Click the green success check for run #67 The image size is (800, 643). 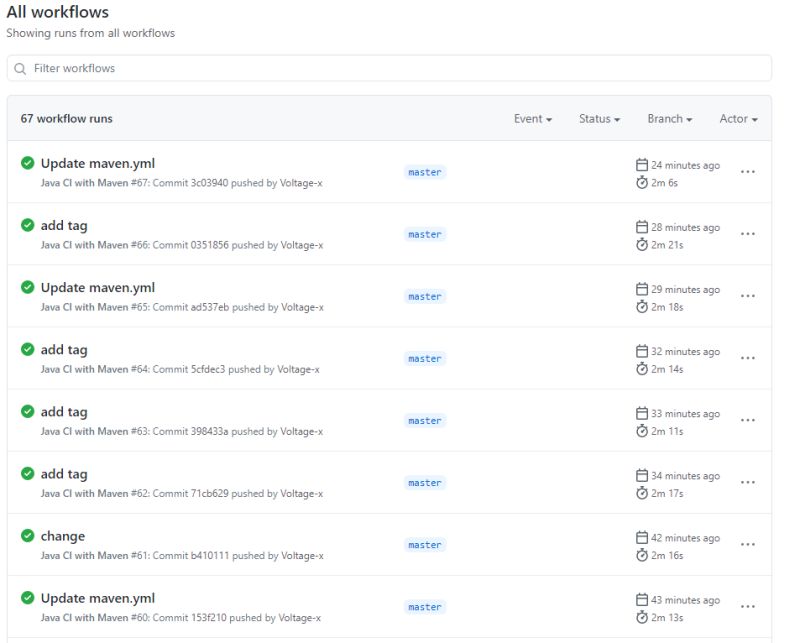[x=27, y=161]
